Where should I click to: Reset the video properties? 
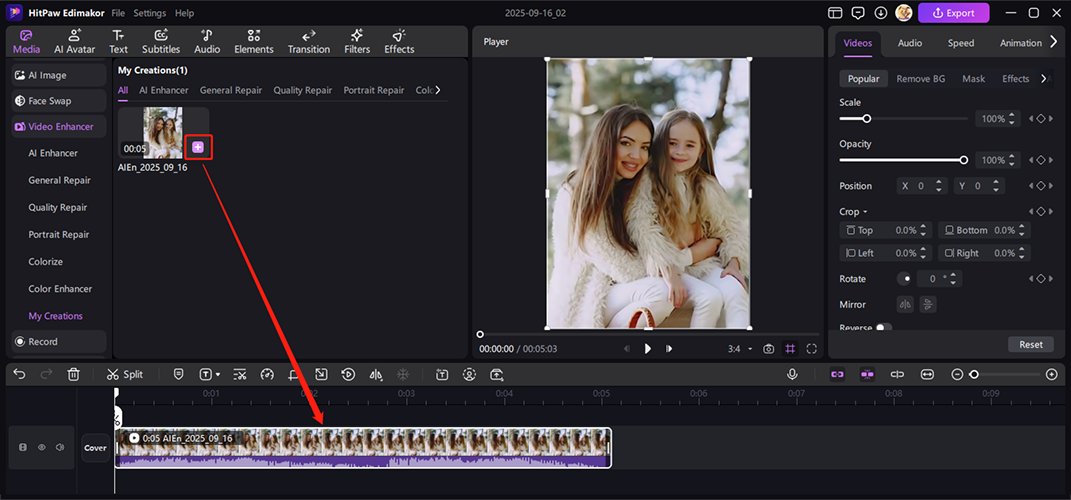(1031, 345)
